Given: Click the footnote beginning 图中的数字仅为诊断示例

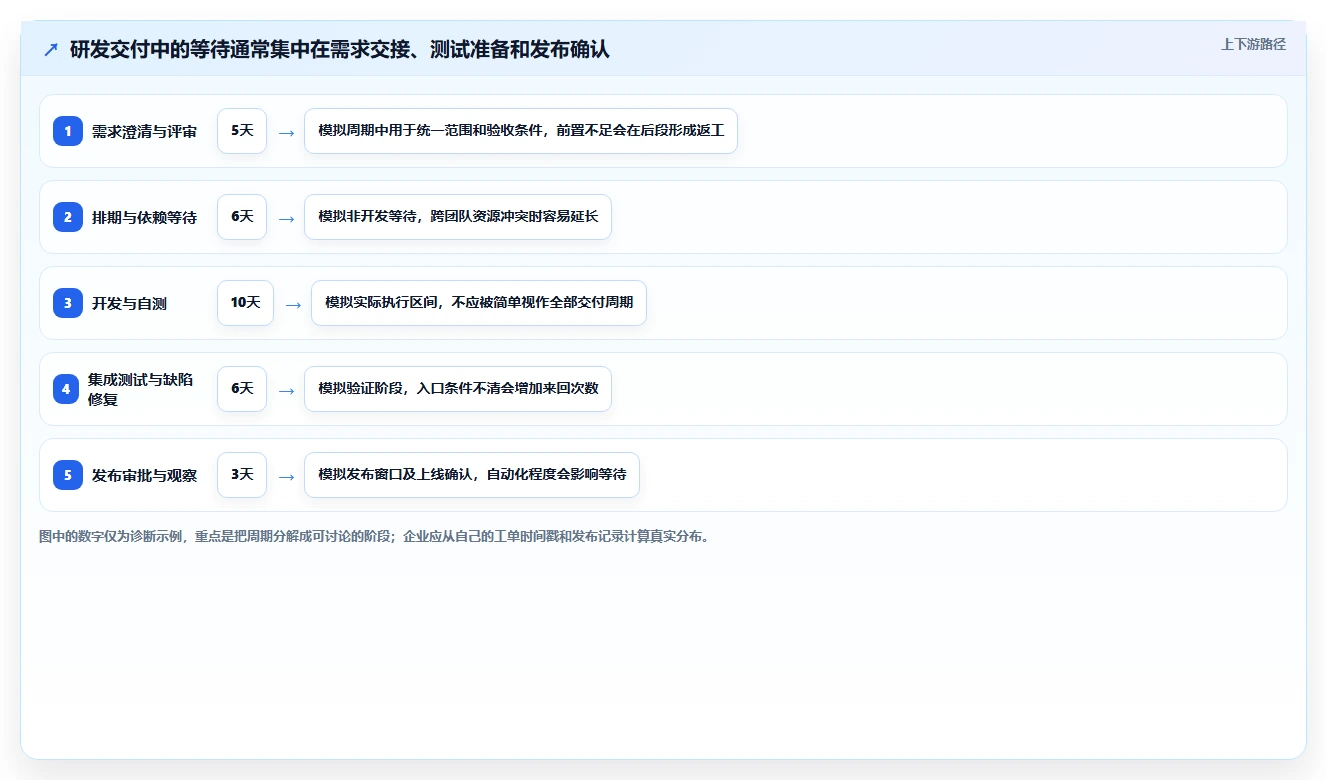Looking at the screenshot, I should 374,537.
